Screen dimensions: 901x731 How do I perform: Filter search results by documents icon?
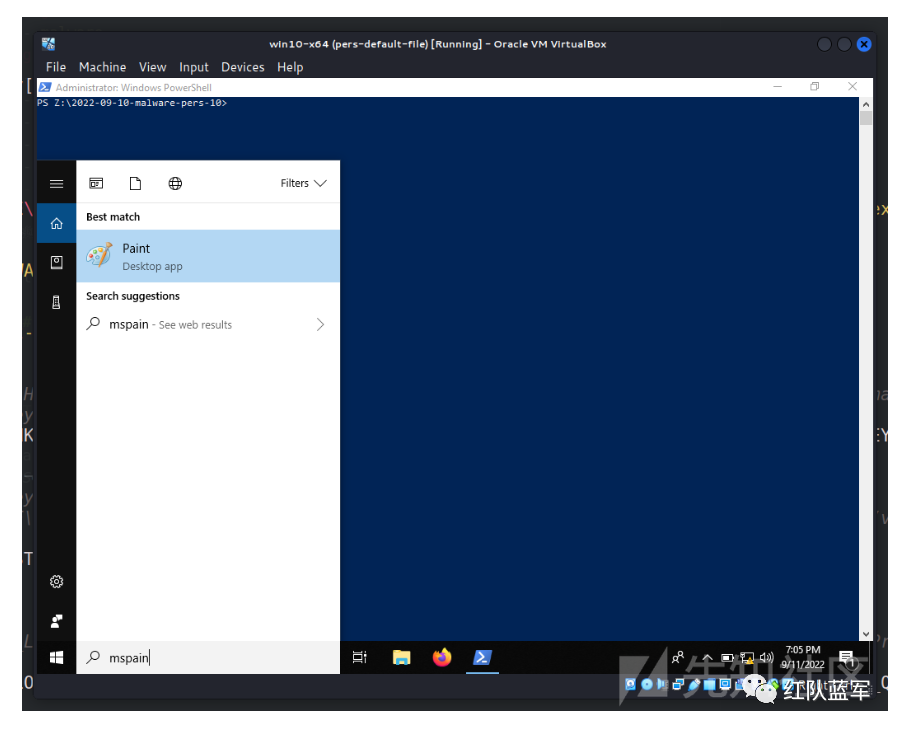tap(136, 183)
